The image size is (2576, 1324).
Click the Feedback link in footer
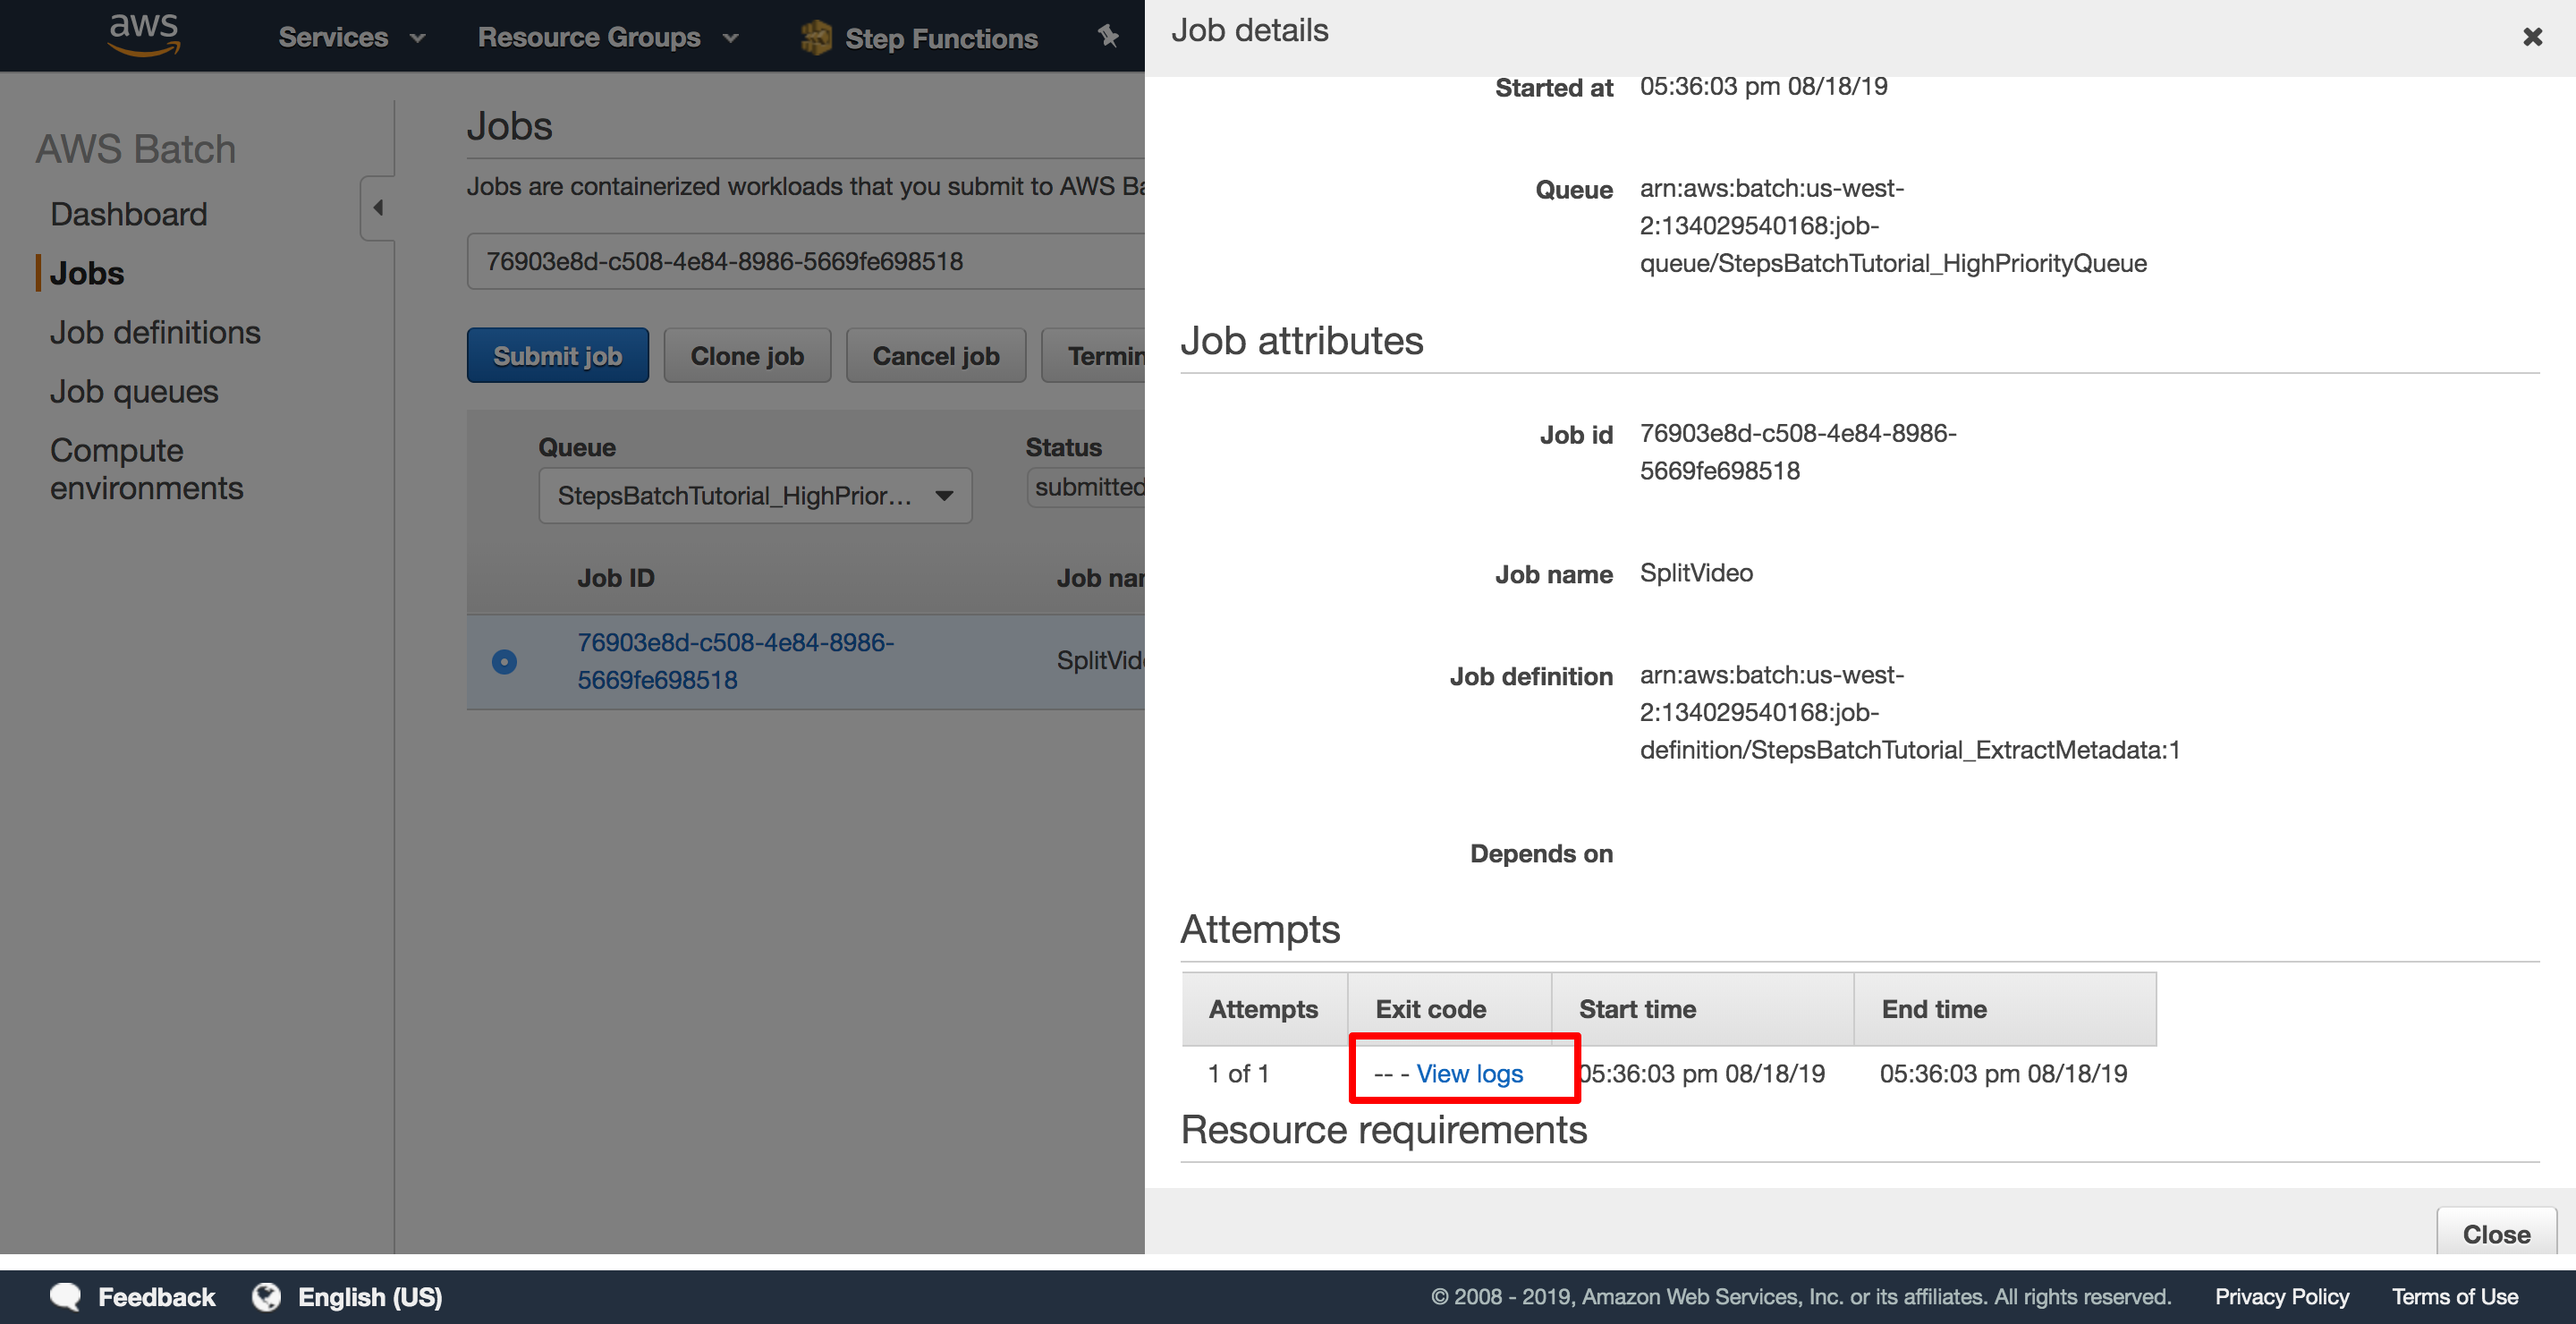tap(156, 1296)
